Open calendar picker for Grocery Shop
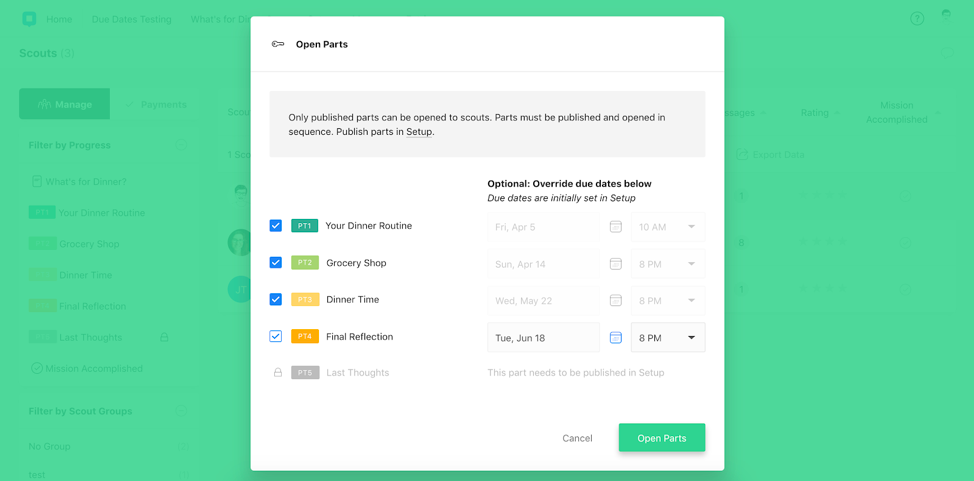974x481 pixels. (616, 264)
